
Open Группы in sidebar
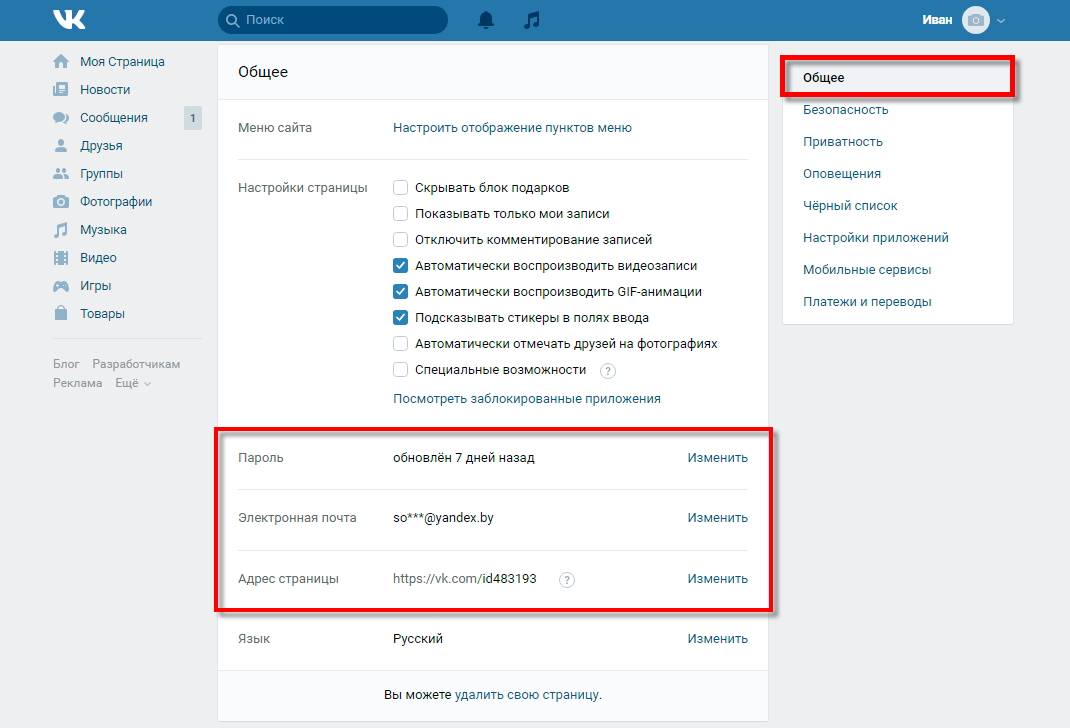tap(101, 173)
